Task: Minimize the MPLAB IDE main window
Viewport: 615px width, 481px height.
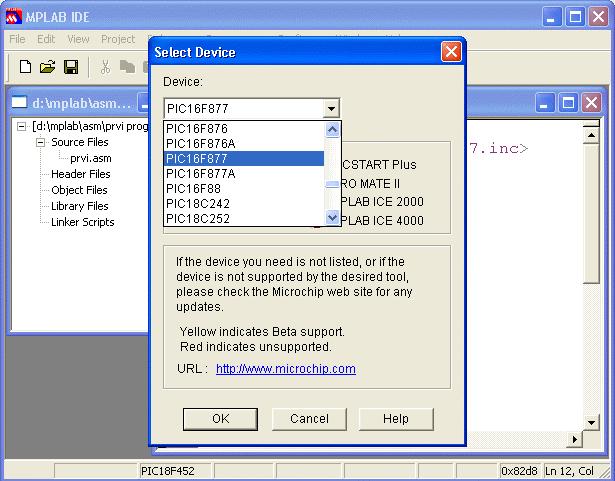Action: click(552, 17)
